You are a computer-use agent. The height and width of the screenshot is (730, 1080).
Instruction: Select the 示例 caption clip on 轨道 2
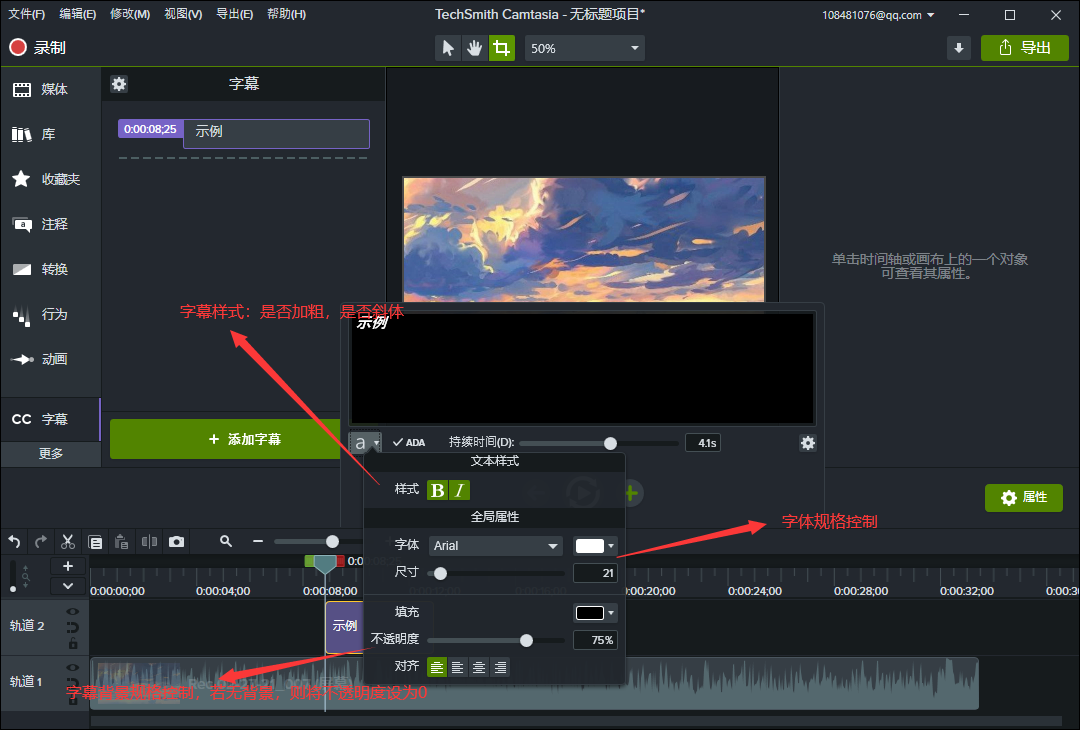tap(345, 627)
